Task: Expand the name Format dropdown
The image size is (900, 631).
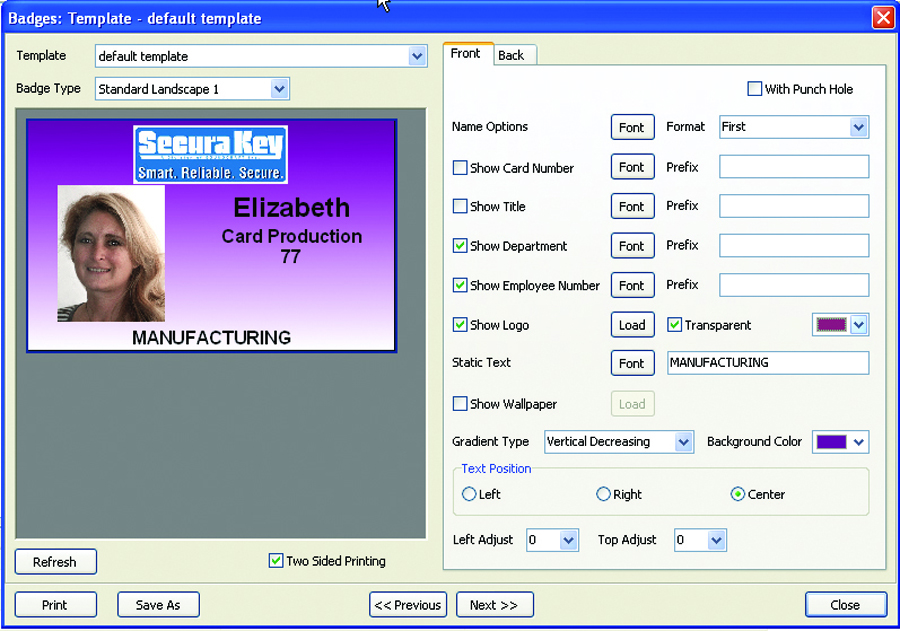Action: [x=857, y=127]
